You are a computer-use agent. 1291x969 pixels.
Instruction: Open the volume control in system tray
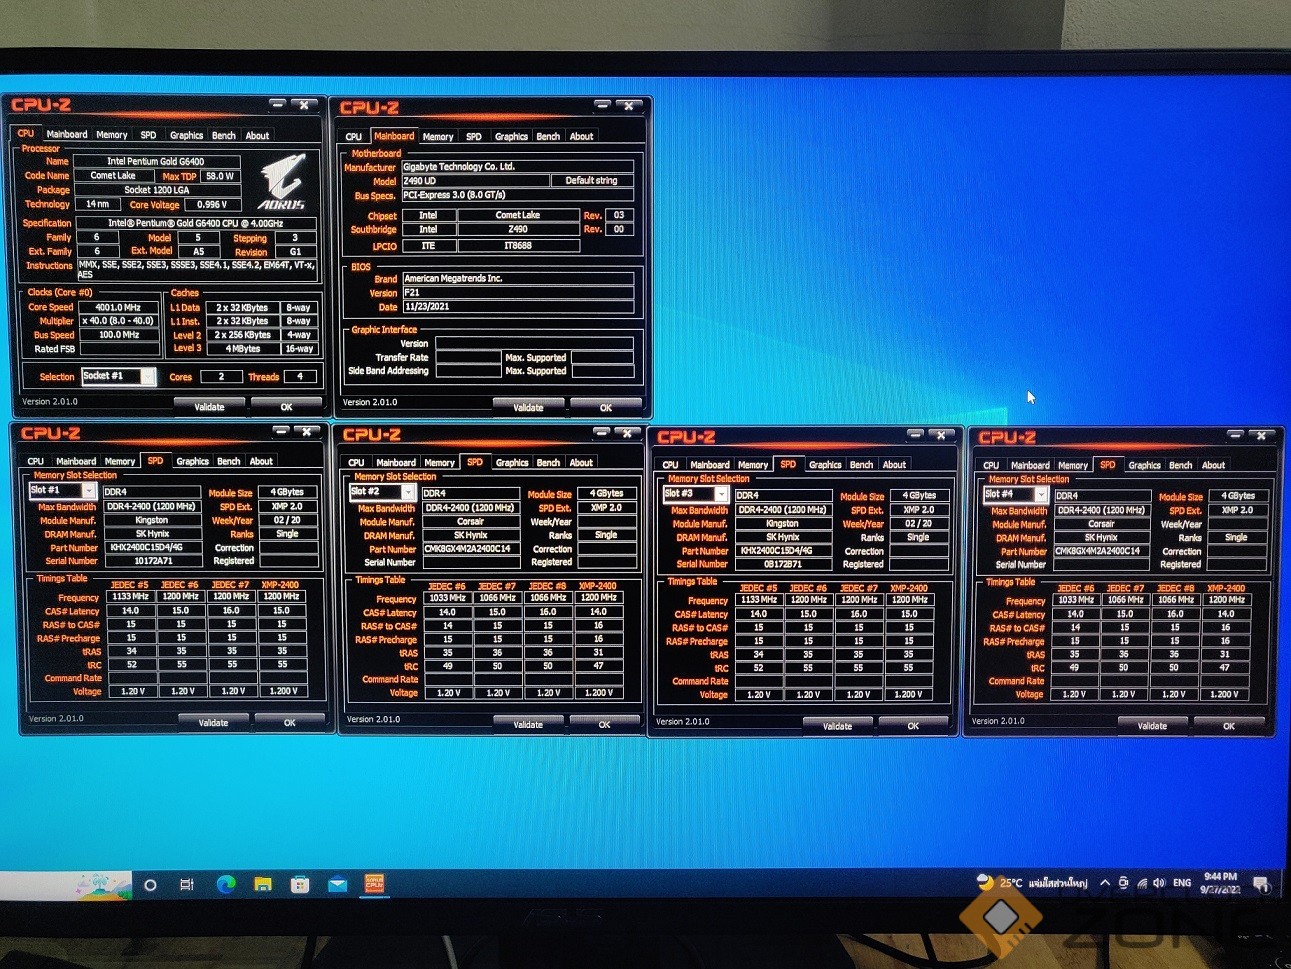pos(1159,883)
